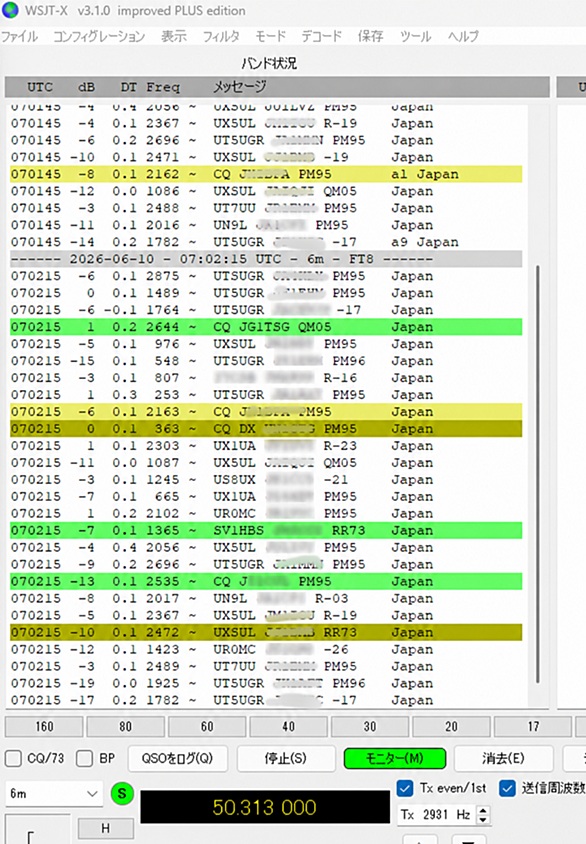Click the 50.313 000 frequency display
The width and height of the screenshot is (586, 844).
coord(265,807)
